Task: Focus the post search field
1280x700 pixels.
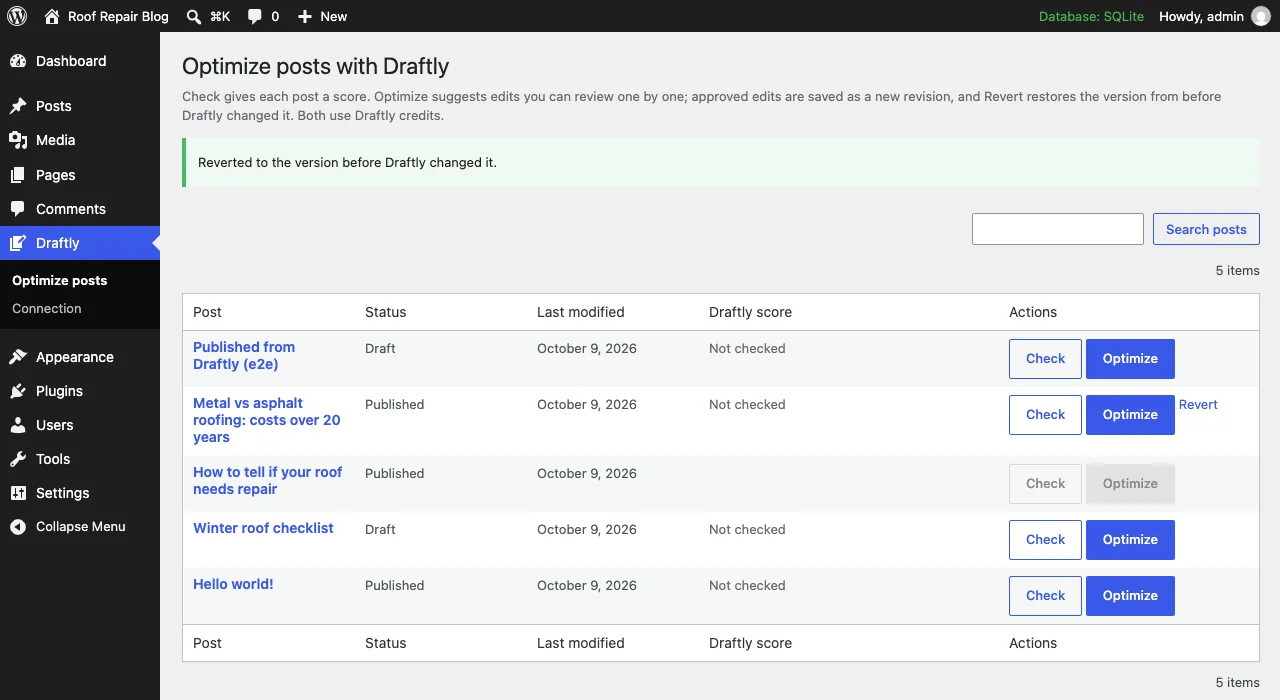Action: 1058,229
